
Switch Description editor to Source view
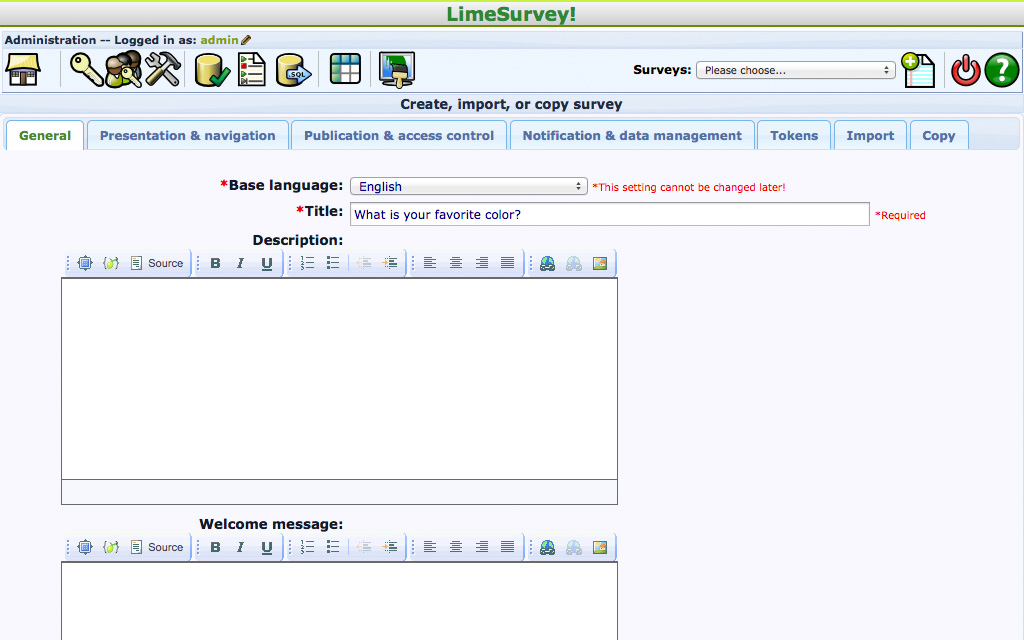(x=157, y=263)
